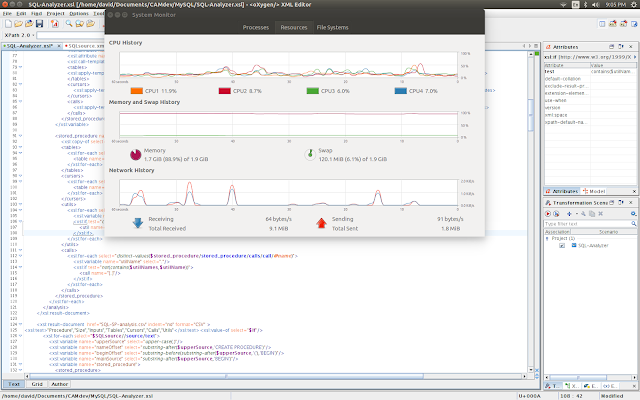The image size is (640, 400).
Task: Switch to the File Systems tab
Action: [x=333, y=27]
